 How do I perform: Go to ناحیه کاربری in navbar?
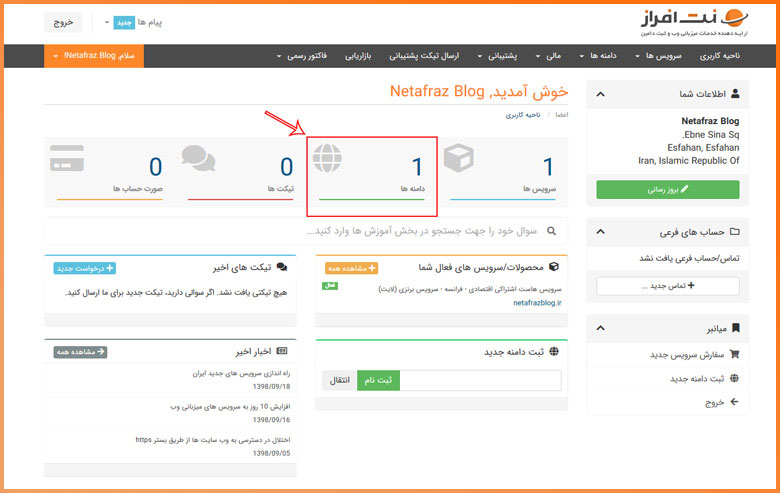[719, 56]
